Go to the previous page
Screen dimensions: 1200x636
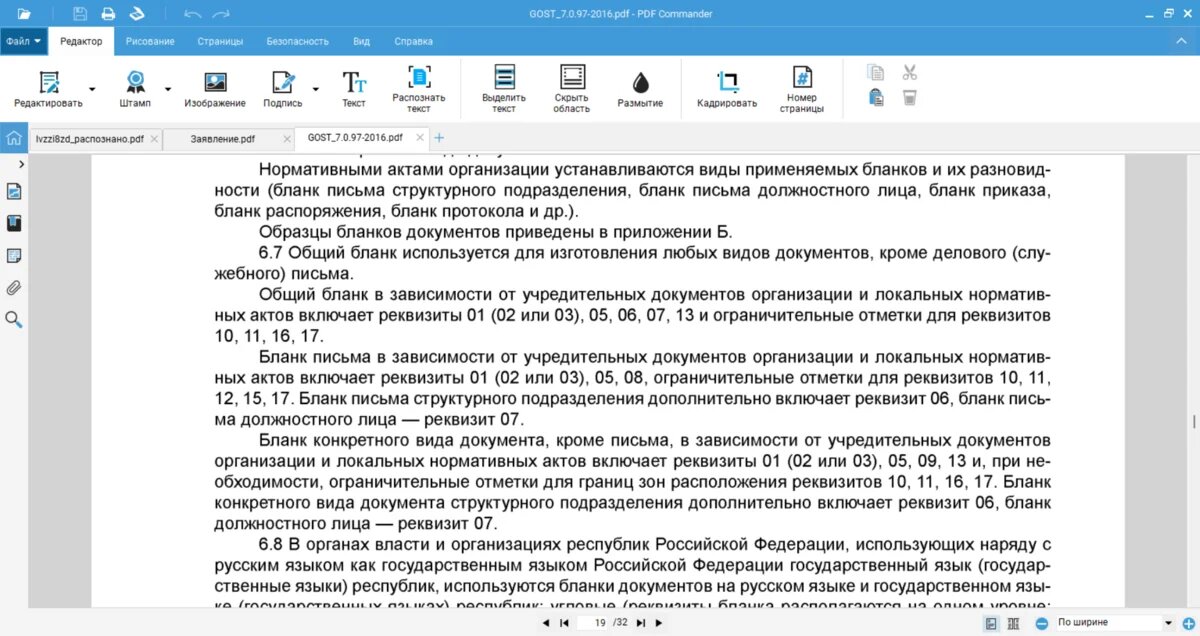(545, 623)
